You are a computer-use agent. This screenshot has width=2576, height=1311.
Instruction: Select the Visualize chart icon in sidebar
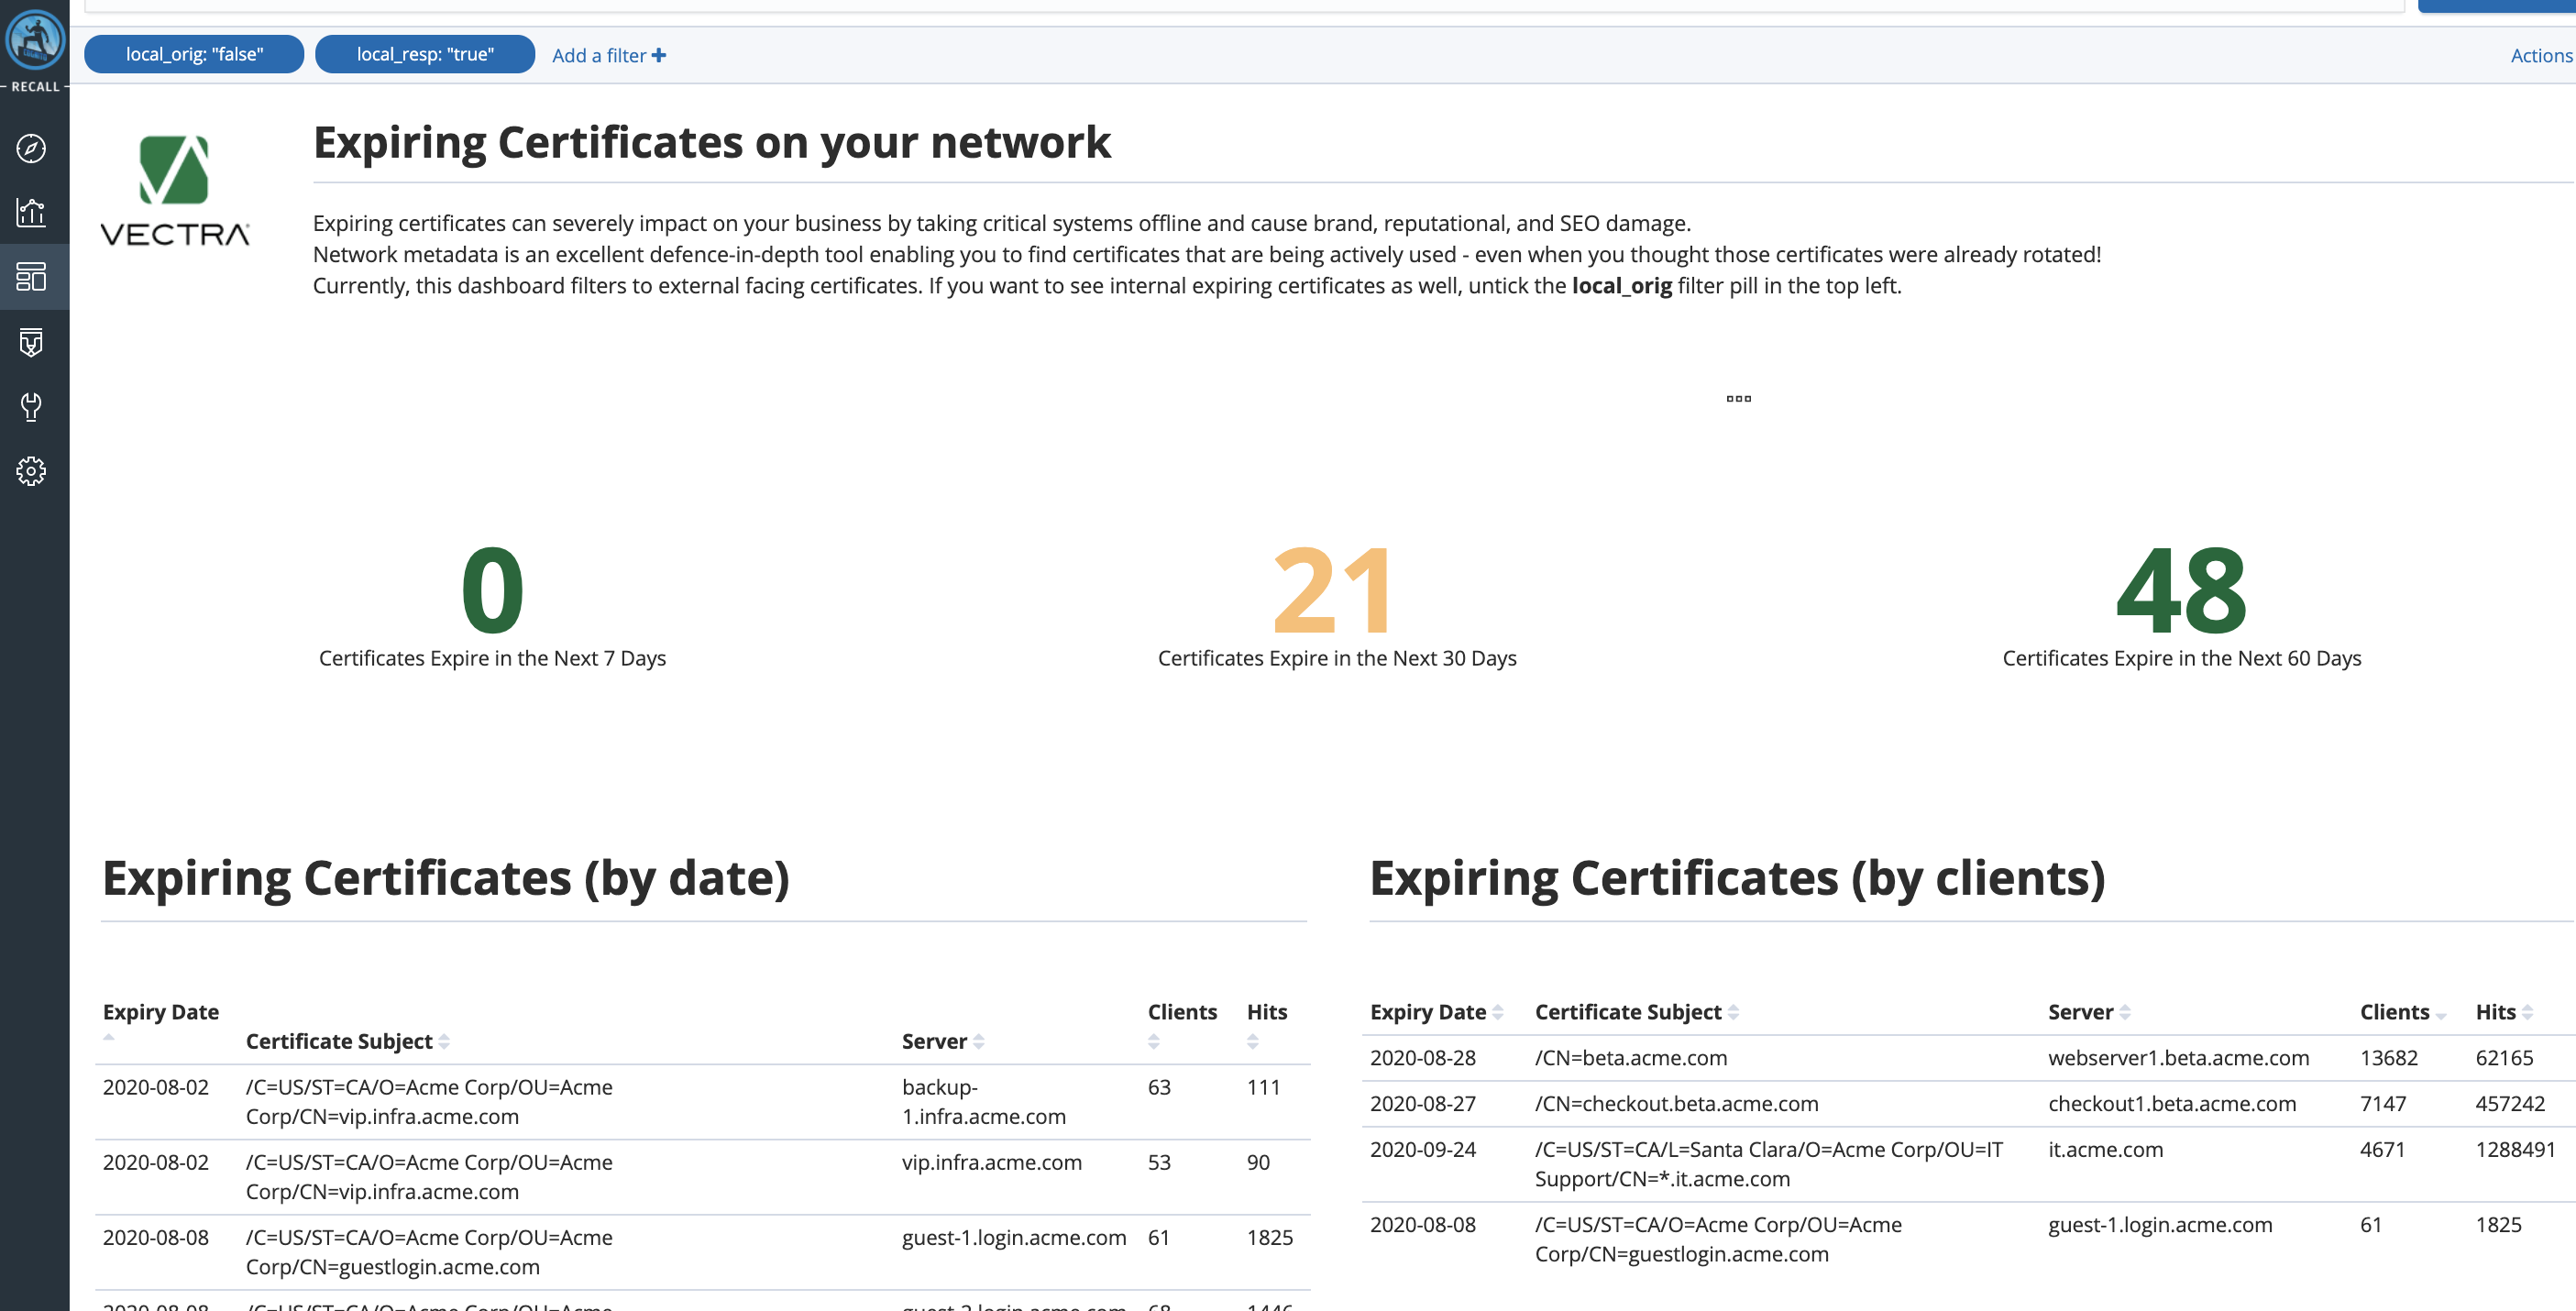(31, 212)
